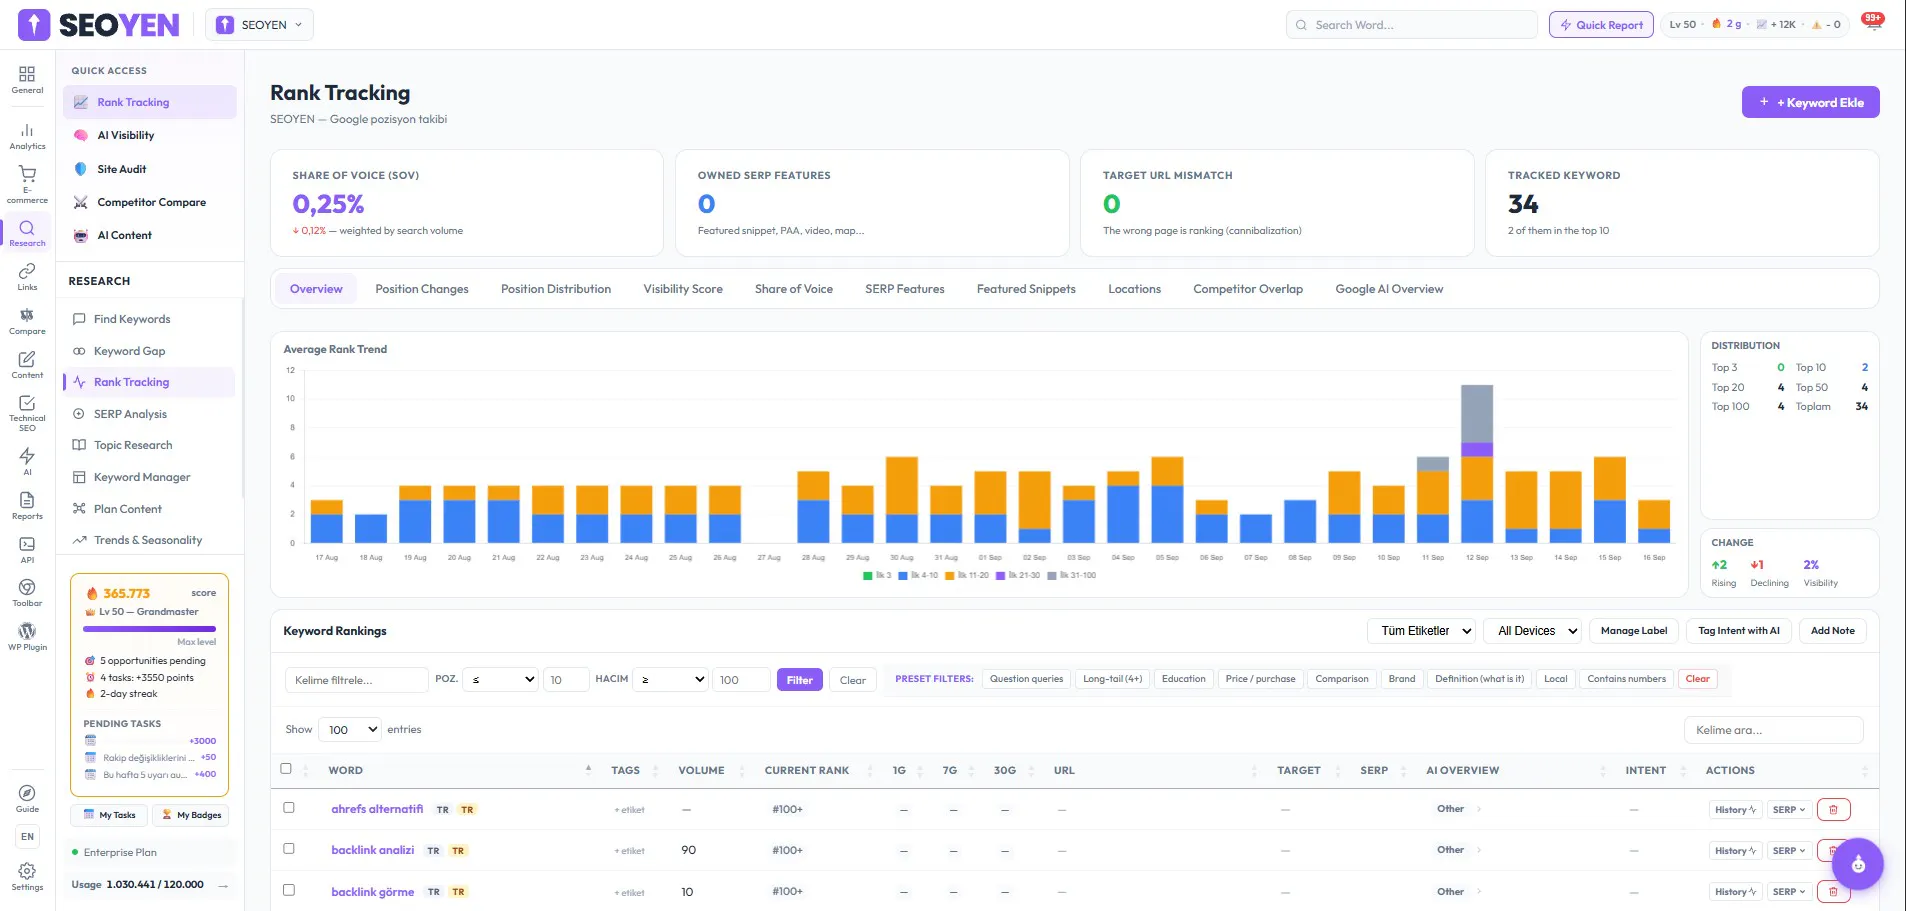Sort the table by the WORD column
The image size is (1906, 911).
point(460,770)
